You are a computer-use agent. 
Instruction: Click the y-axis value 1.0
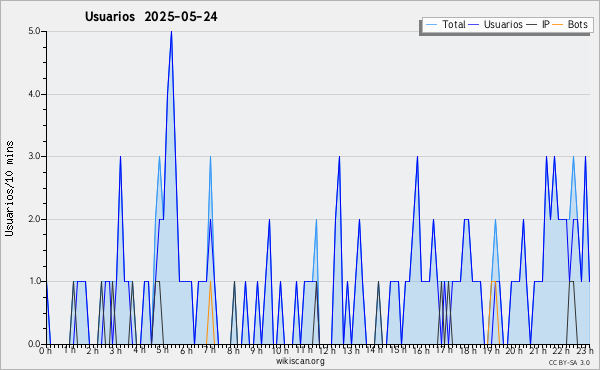tap(34, 281)
